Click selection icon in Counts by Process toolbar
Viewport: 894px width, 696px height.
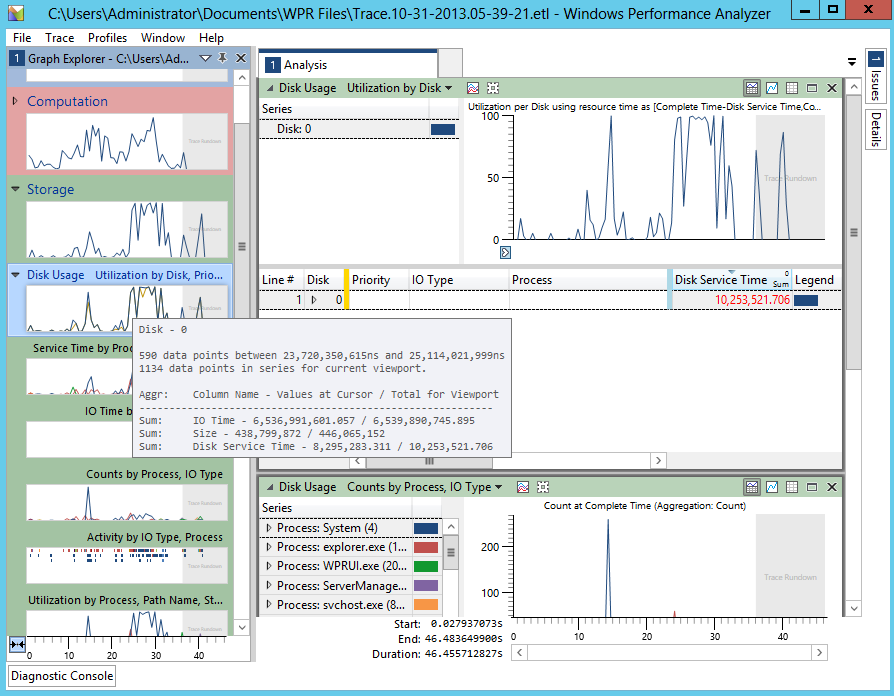543,487
